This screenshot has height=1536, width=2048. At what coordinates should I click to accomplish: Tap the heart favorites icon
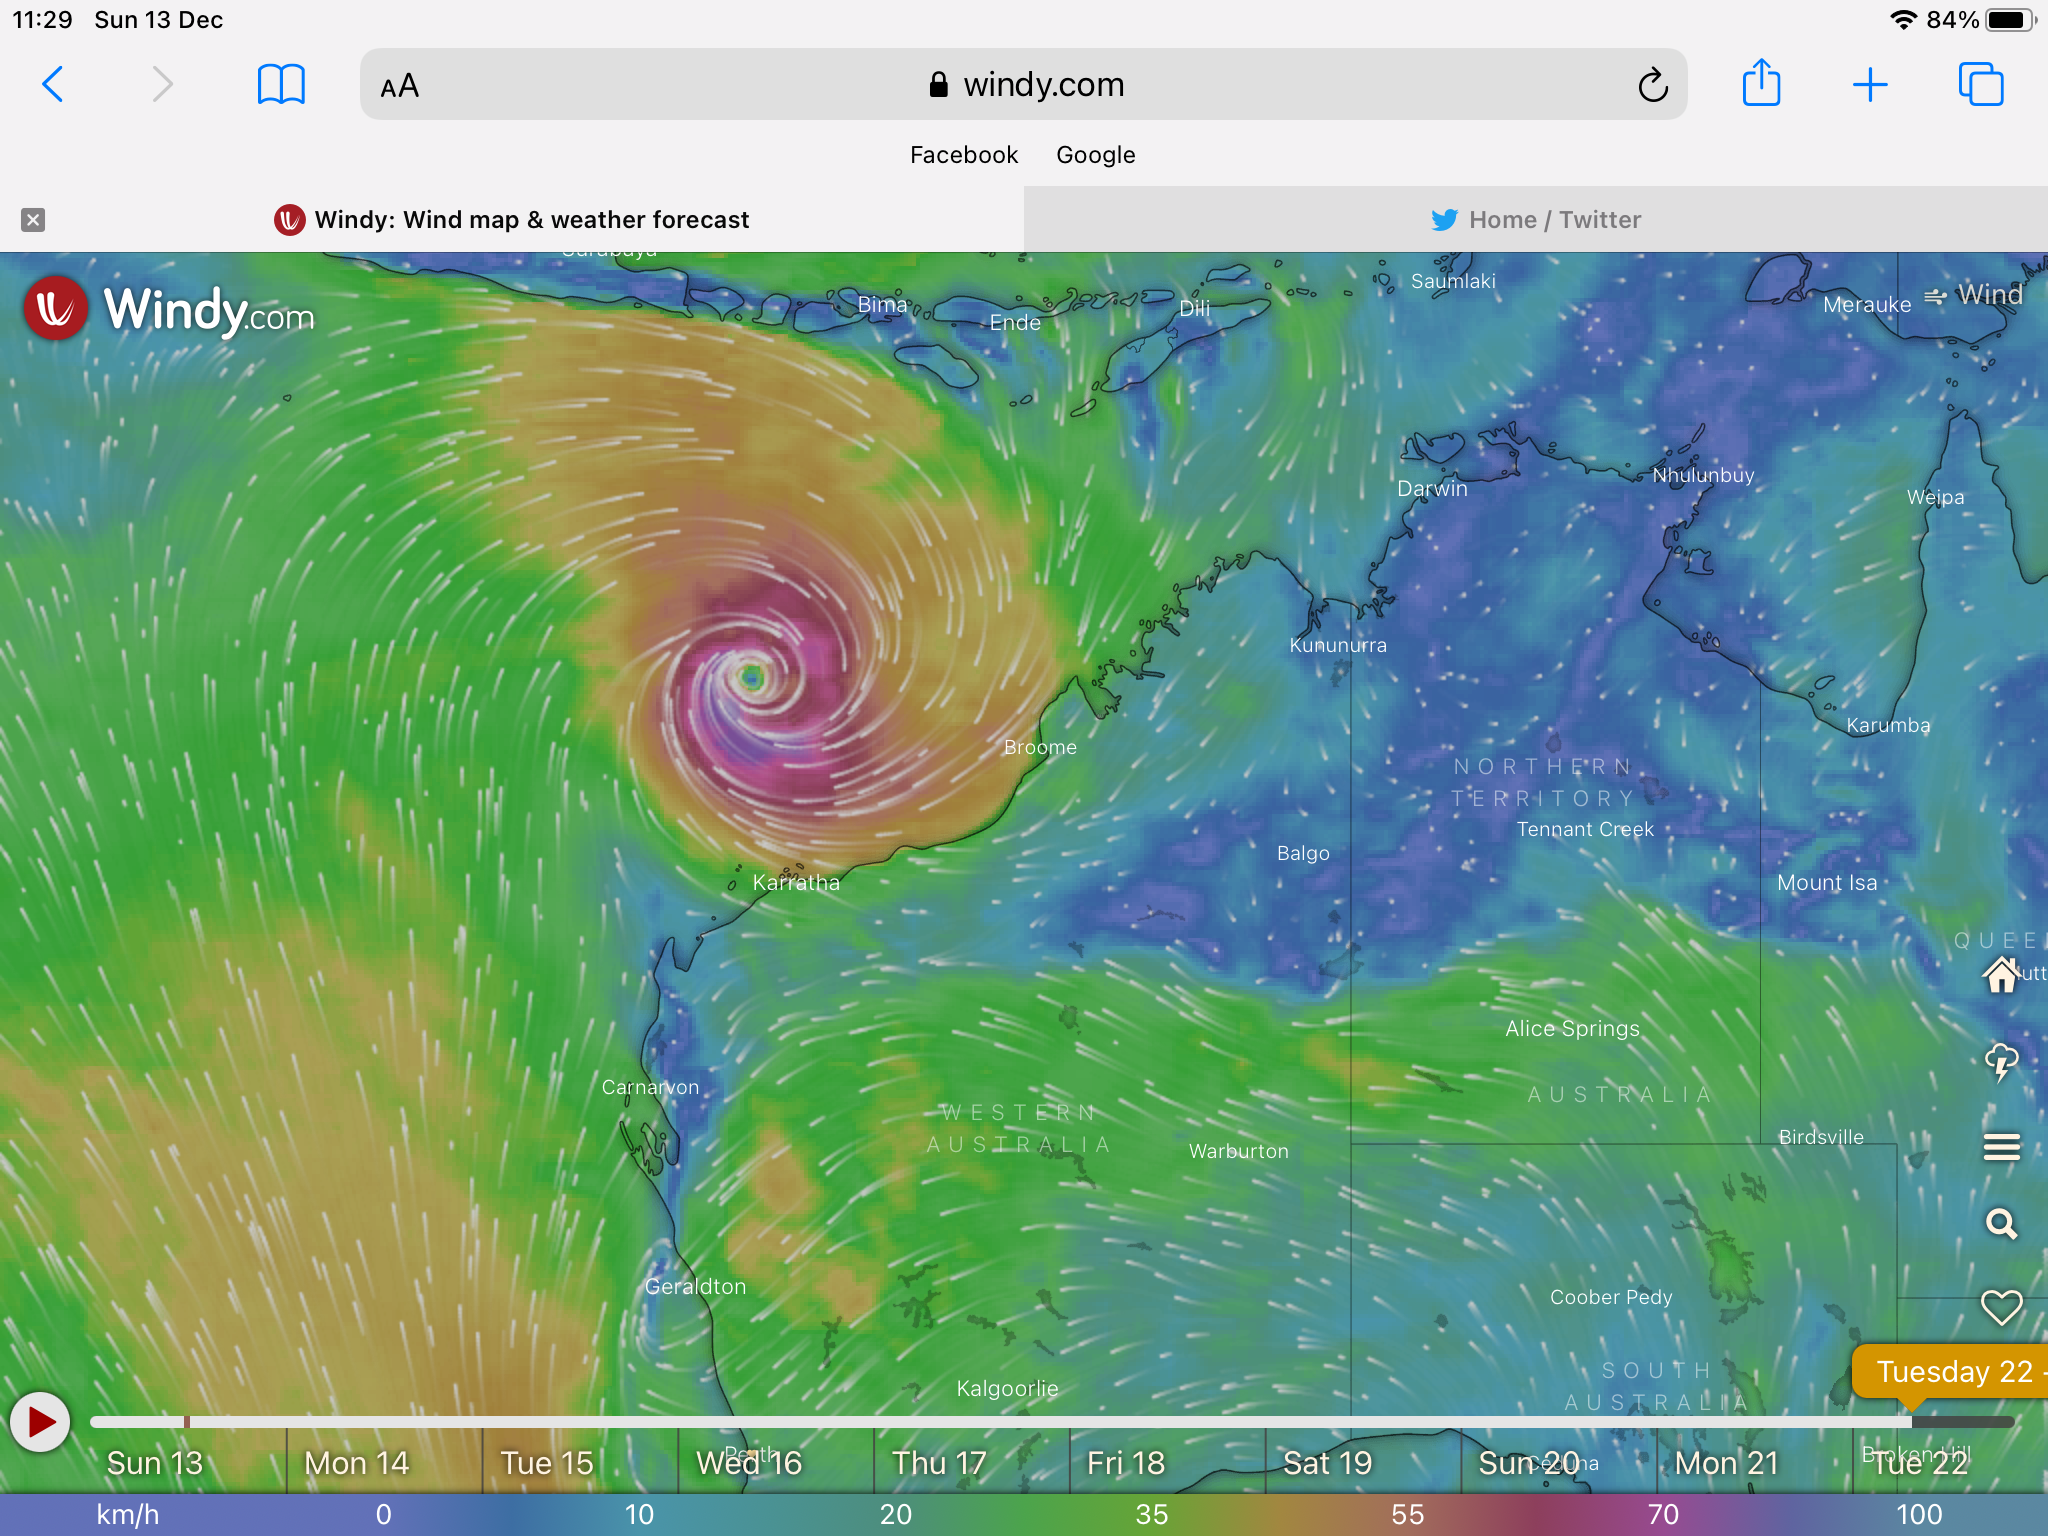click(2001, 1307)
